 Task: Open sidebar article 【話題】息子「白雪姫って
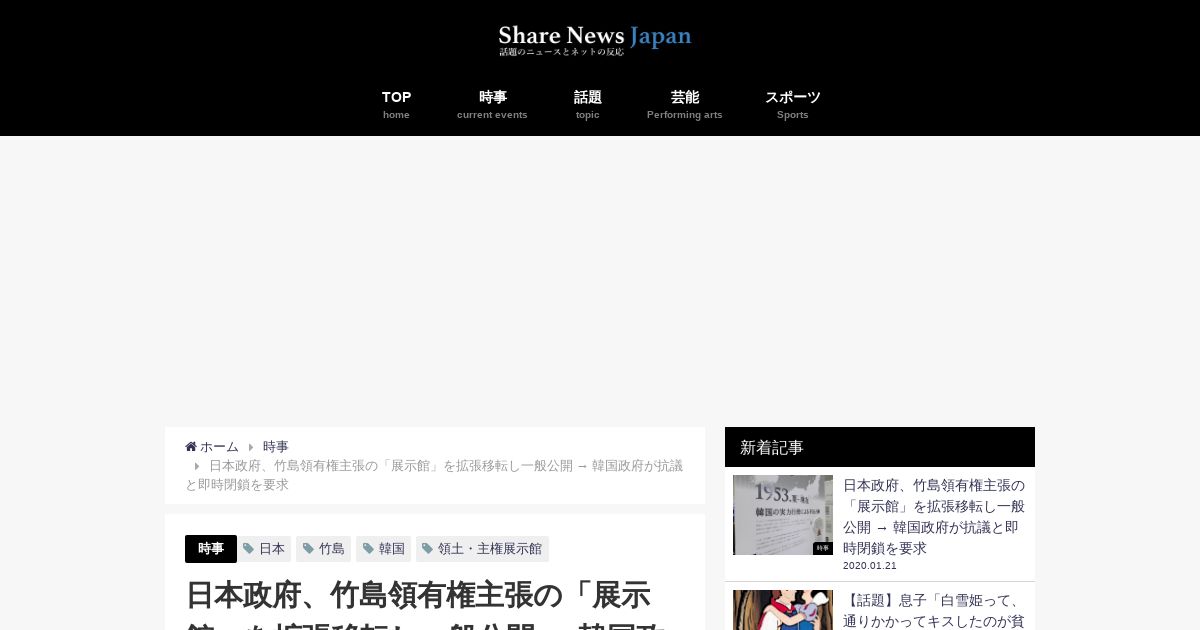tap(934, 610)
